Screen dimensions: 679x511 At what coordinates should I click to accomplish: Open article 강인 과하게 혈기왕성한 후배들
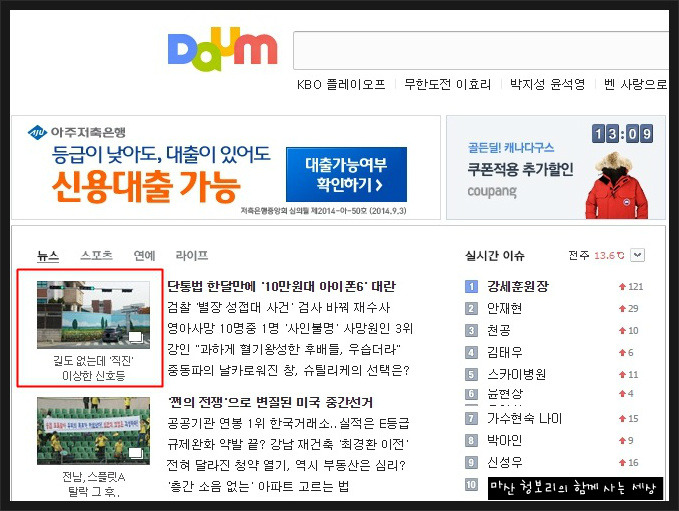point(284,349)
